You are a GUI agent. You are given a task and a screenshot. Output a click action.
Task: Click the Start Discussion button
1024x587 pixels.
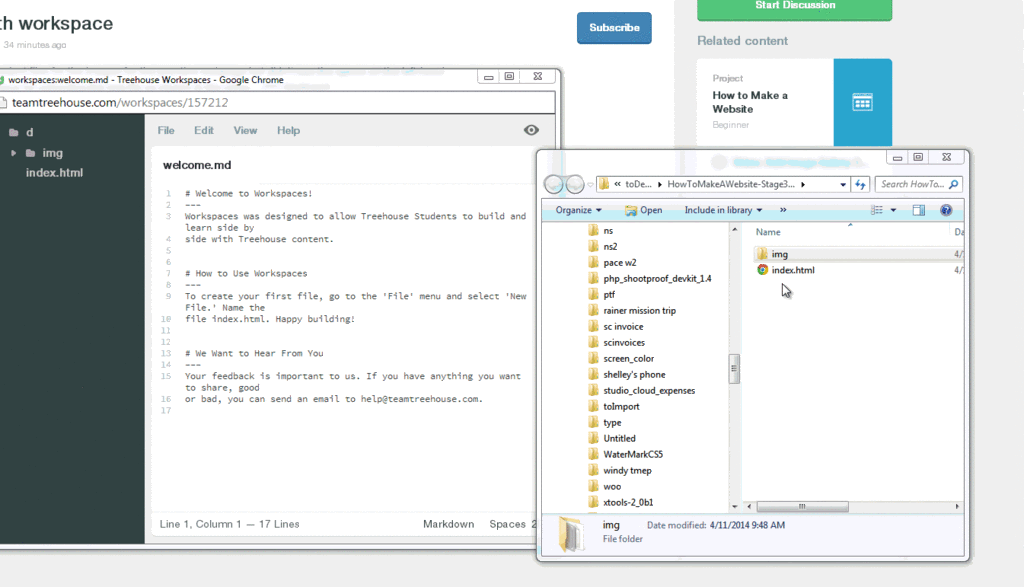pyautogui.click(x=794, y=7)
